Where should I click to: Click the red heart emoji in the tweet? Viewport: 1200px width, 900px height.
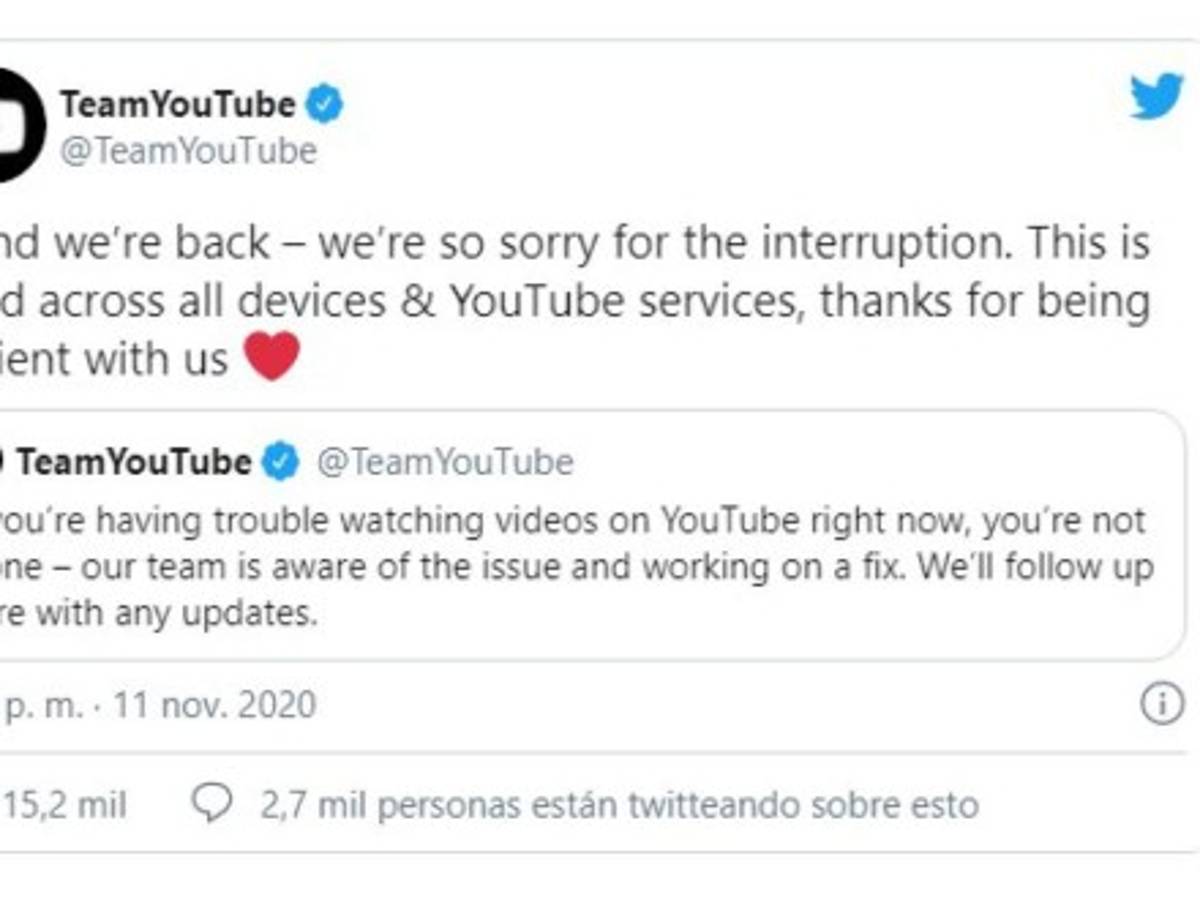pyautogui.click(x=272, y=358)
